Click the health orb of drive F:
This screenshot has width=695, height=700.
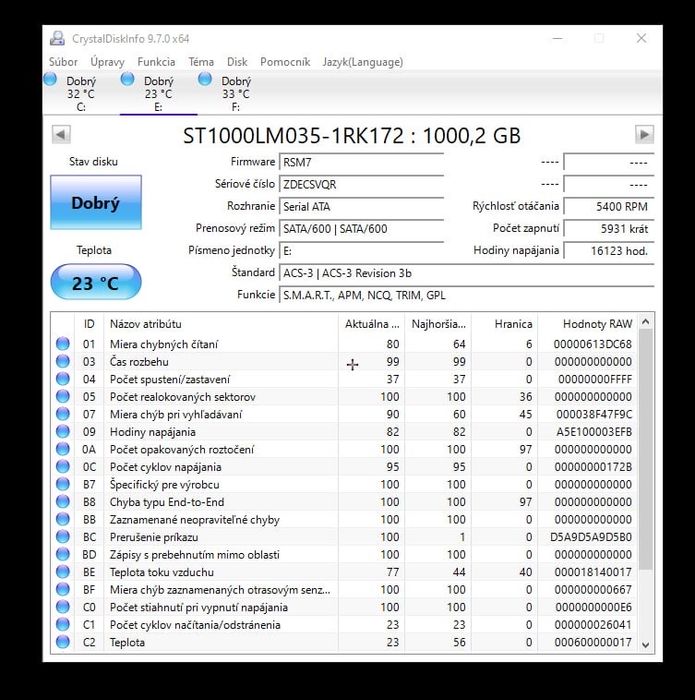[x=205, y=79]
